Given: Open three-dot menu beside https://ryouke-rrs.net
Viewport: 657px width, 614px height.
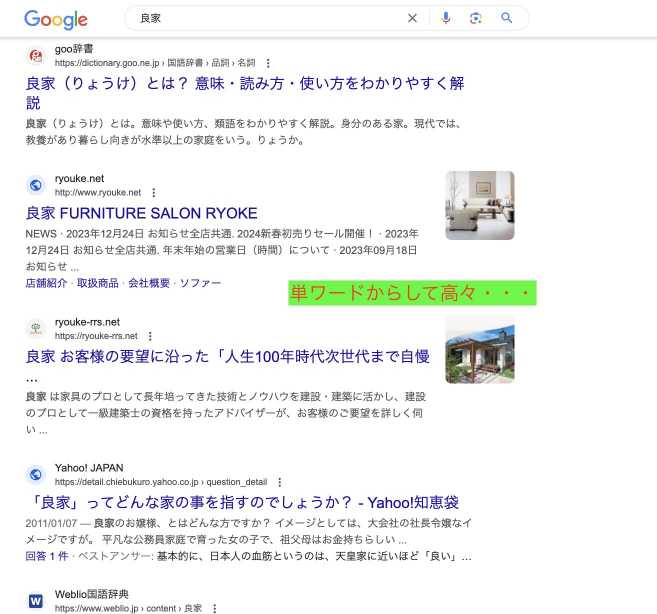Looking at the screenshot, I should click(150, 336).
